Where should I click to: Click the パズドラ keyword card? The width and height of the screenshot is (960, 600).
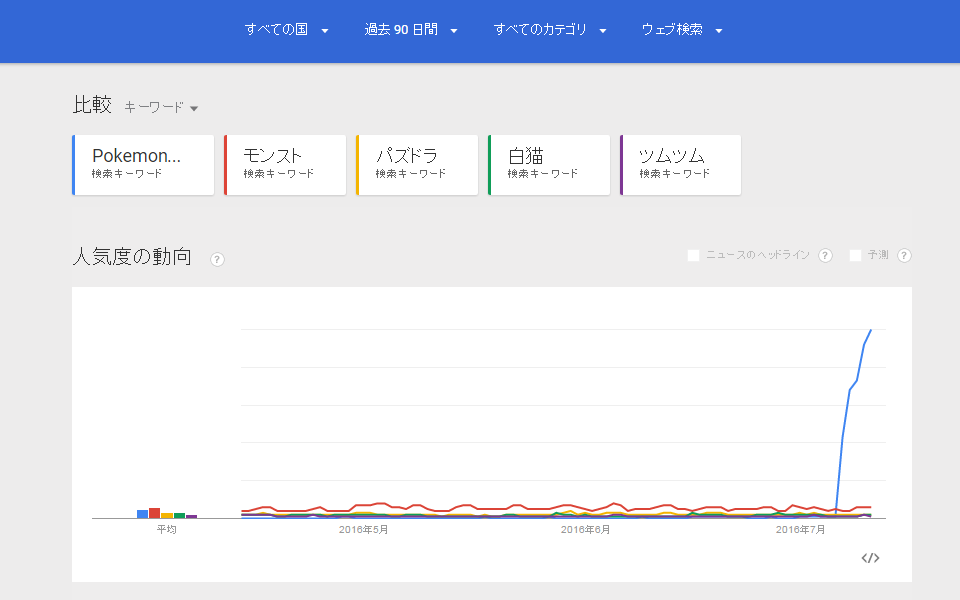coord(418,165)
